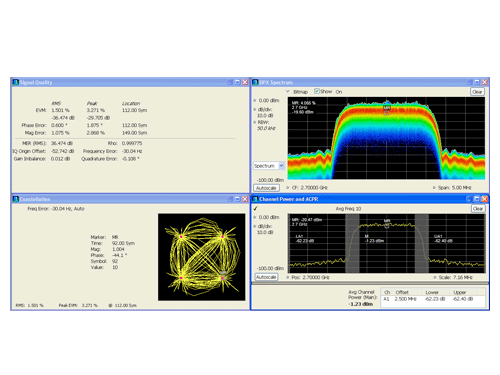This screenshot has width=500, height=375.
Task: Expand the Bitmap trace selector arrow
Action: point(288,91)
